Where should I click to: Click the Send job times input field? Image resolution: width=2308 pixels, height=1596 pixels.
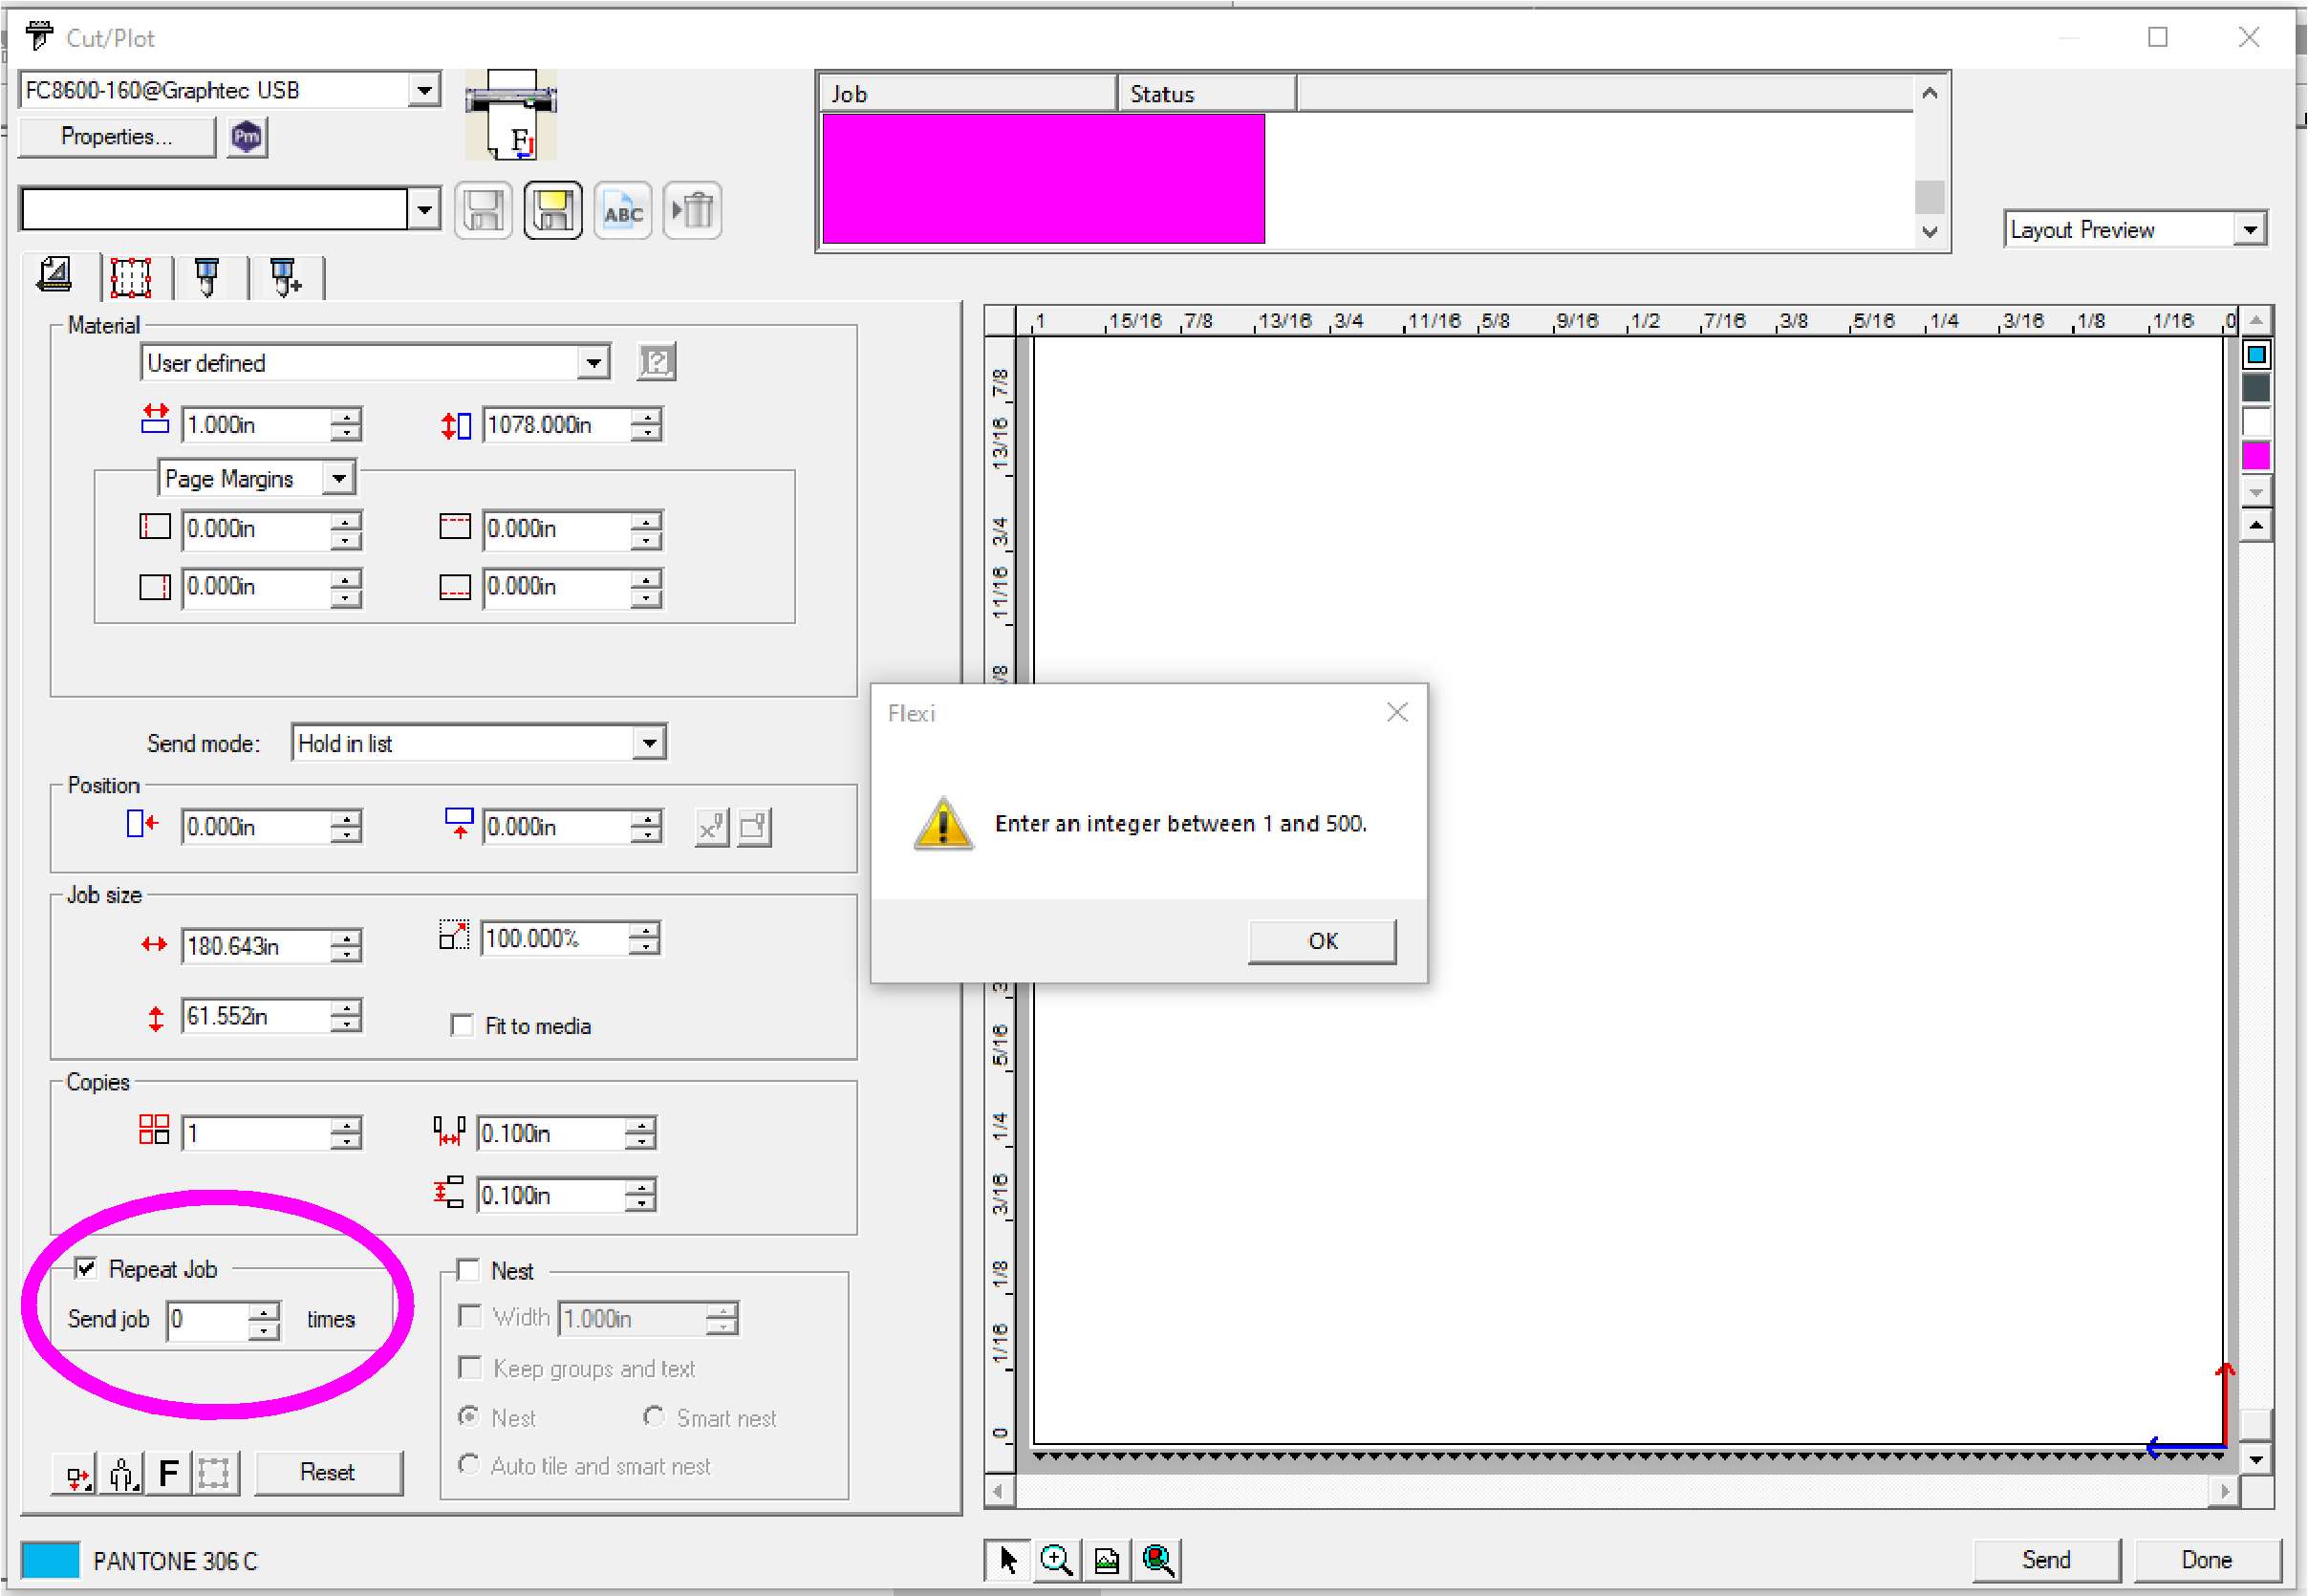click(x=207, y=1320)
